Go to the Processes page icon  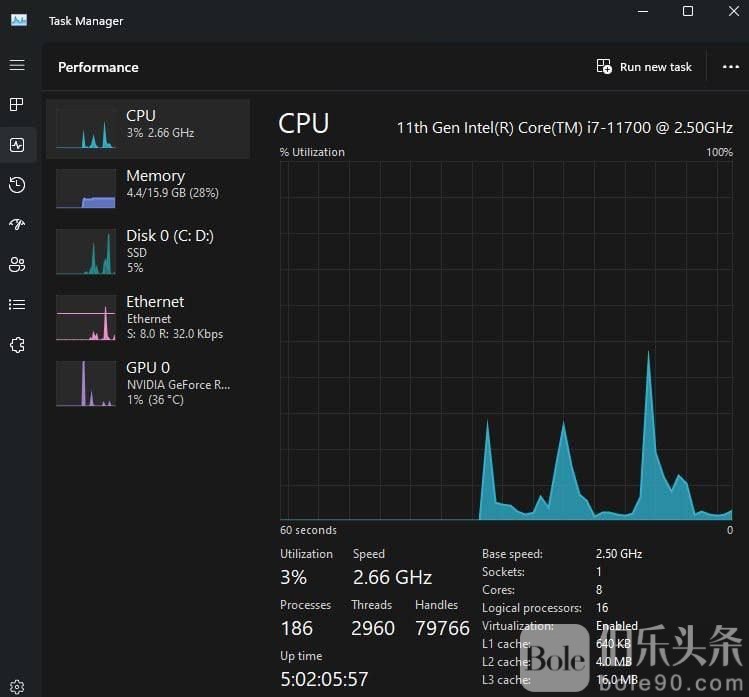pos(17,104)
